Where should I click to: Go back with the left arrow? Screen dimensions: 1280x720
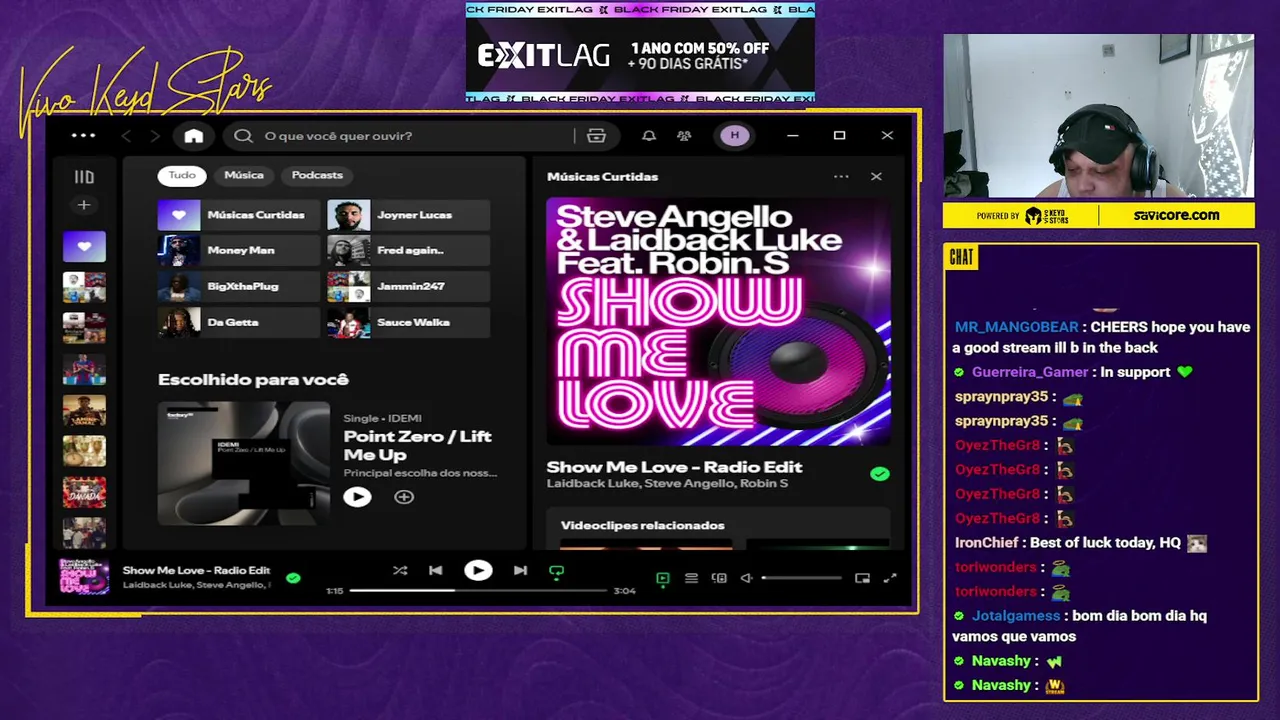(126, 136)
